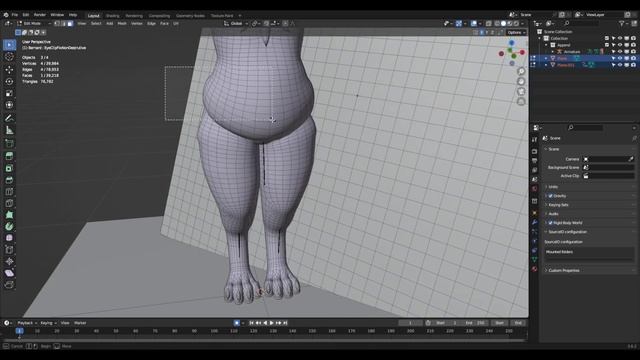The image size is (640, 360).
Task: Open the viewport Options dropdown
Action: (x=516, y=32)
